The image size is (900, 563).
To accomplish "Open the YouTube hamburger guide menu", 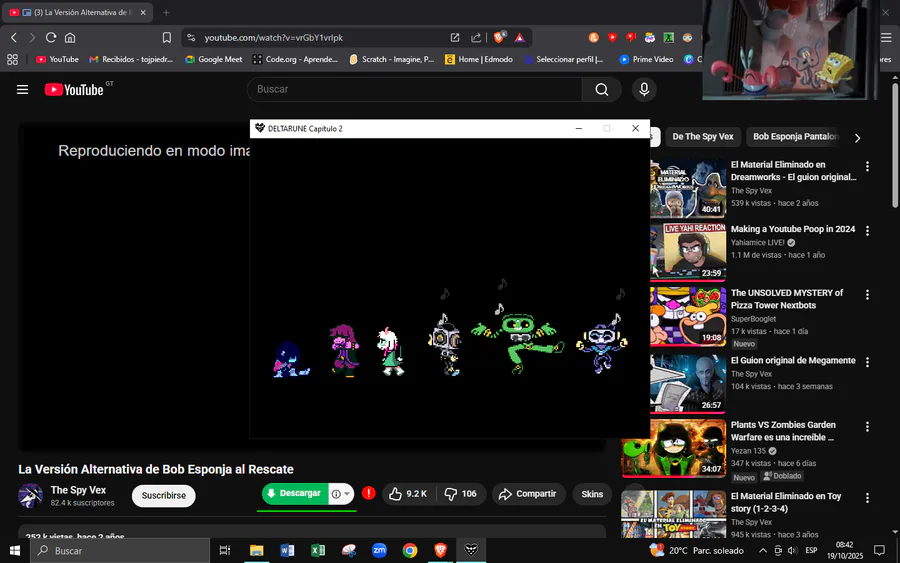I will (22, 90).
